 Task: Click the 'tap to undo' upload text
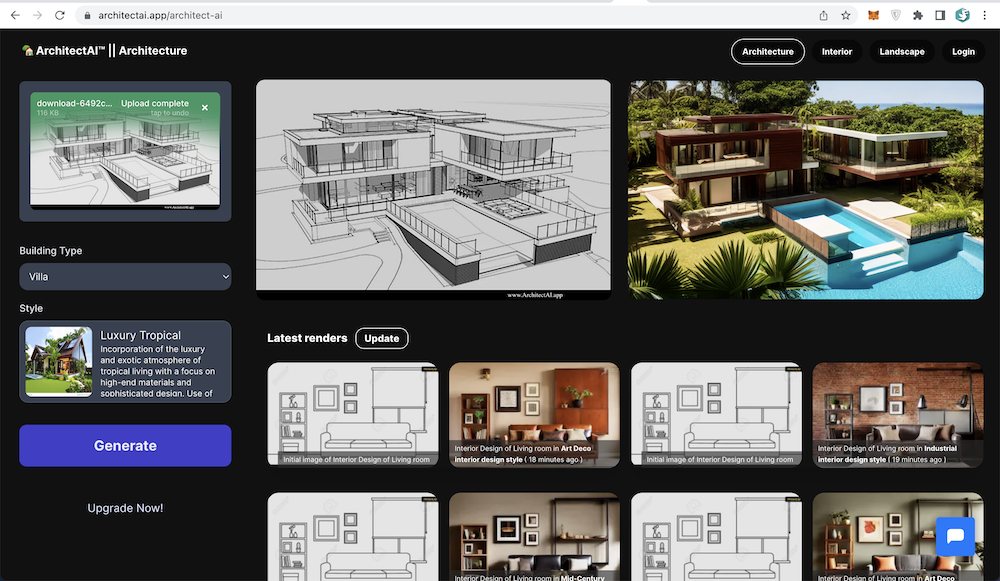tap(170, 114)
